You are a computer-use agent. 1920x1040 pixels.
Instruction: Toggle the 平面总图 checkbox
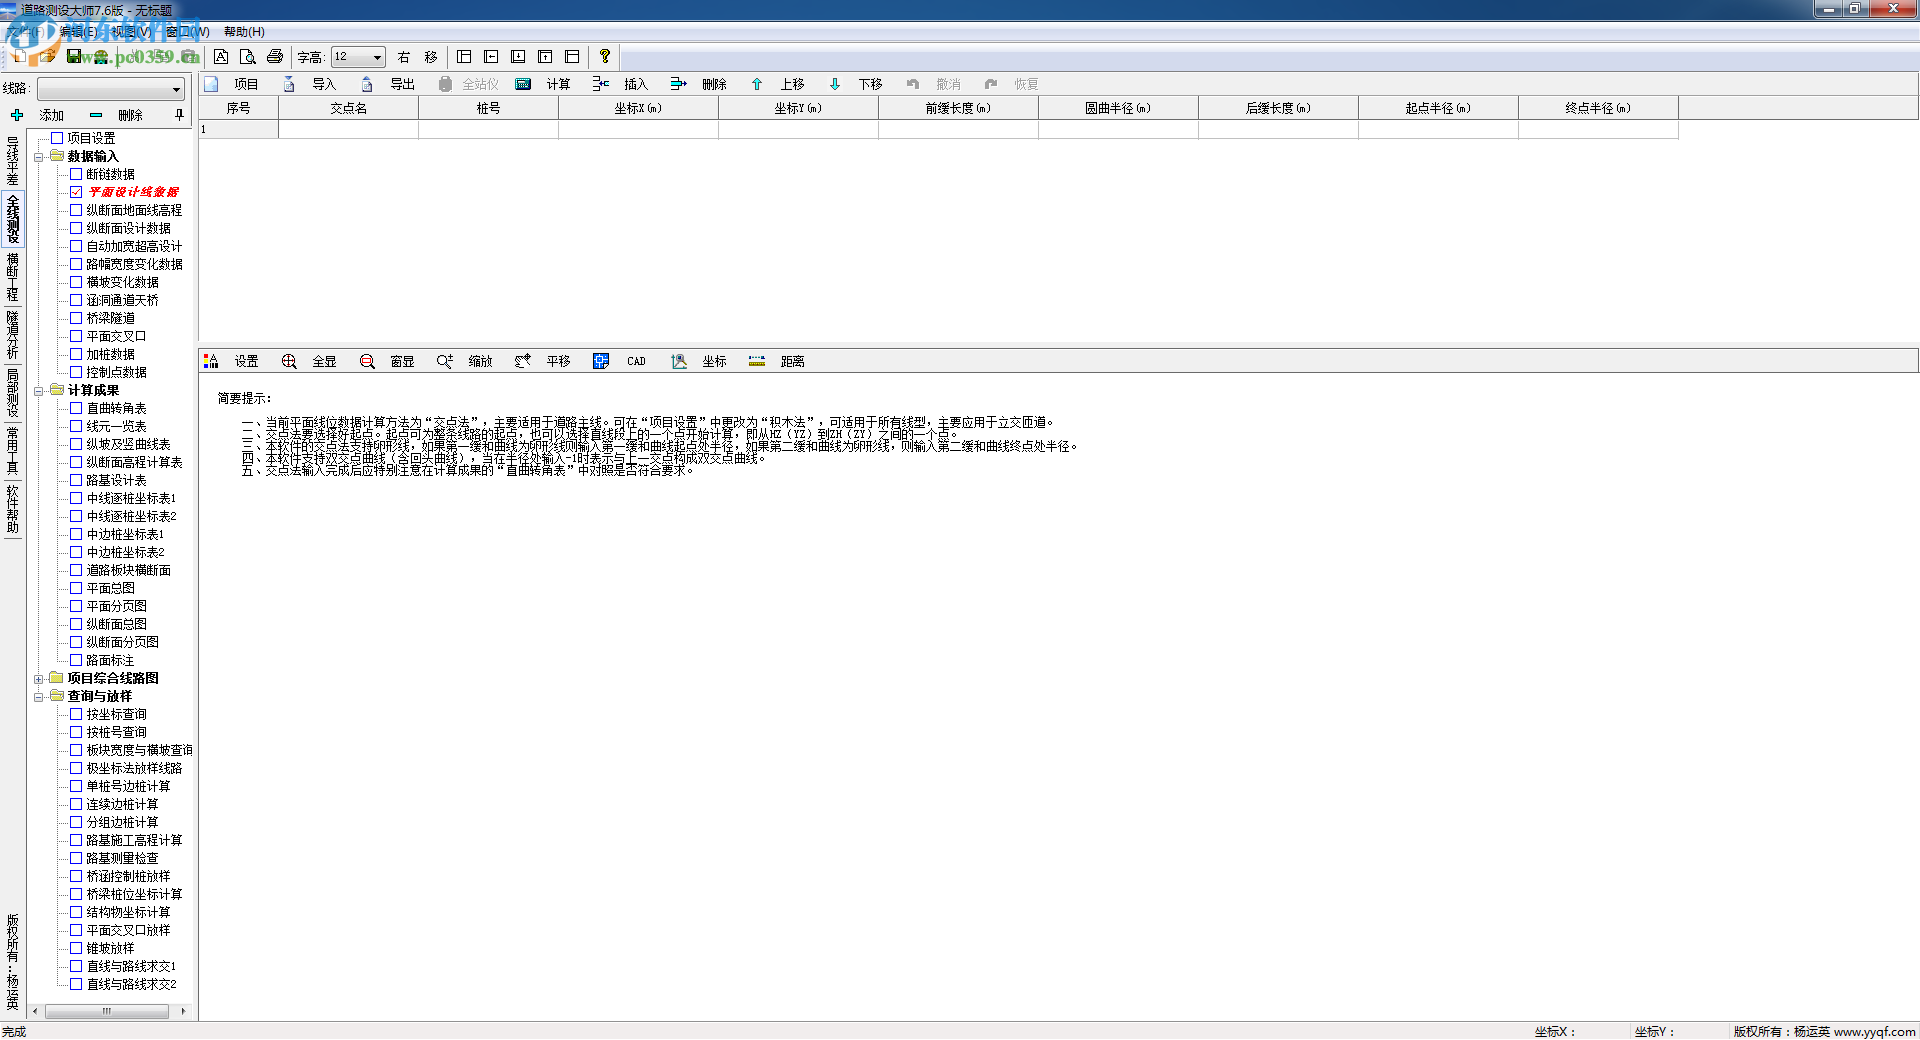pyautogui.click(x=76, y=588)
